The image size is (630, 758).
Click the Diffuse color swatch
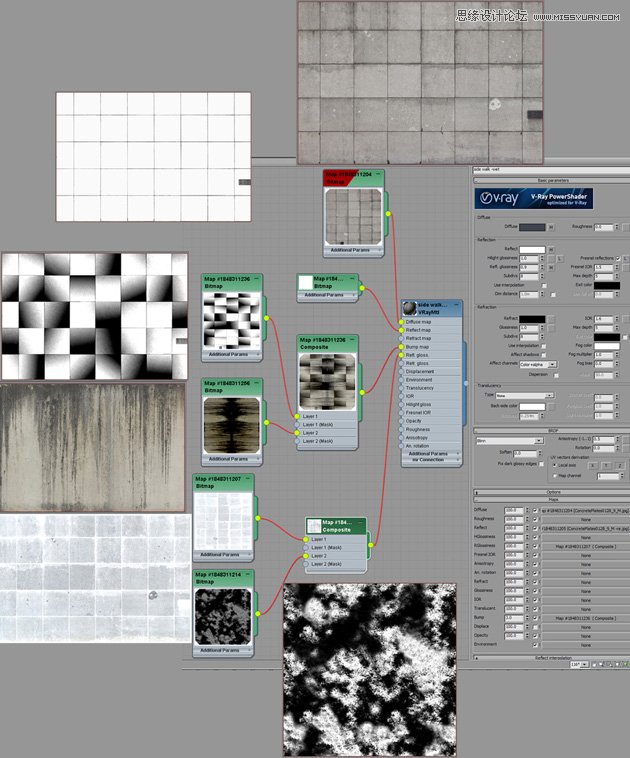[x=532, y=227]
